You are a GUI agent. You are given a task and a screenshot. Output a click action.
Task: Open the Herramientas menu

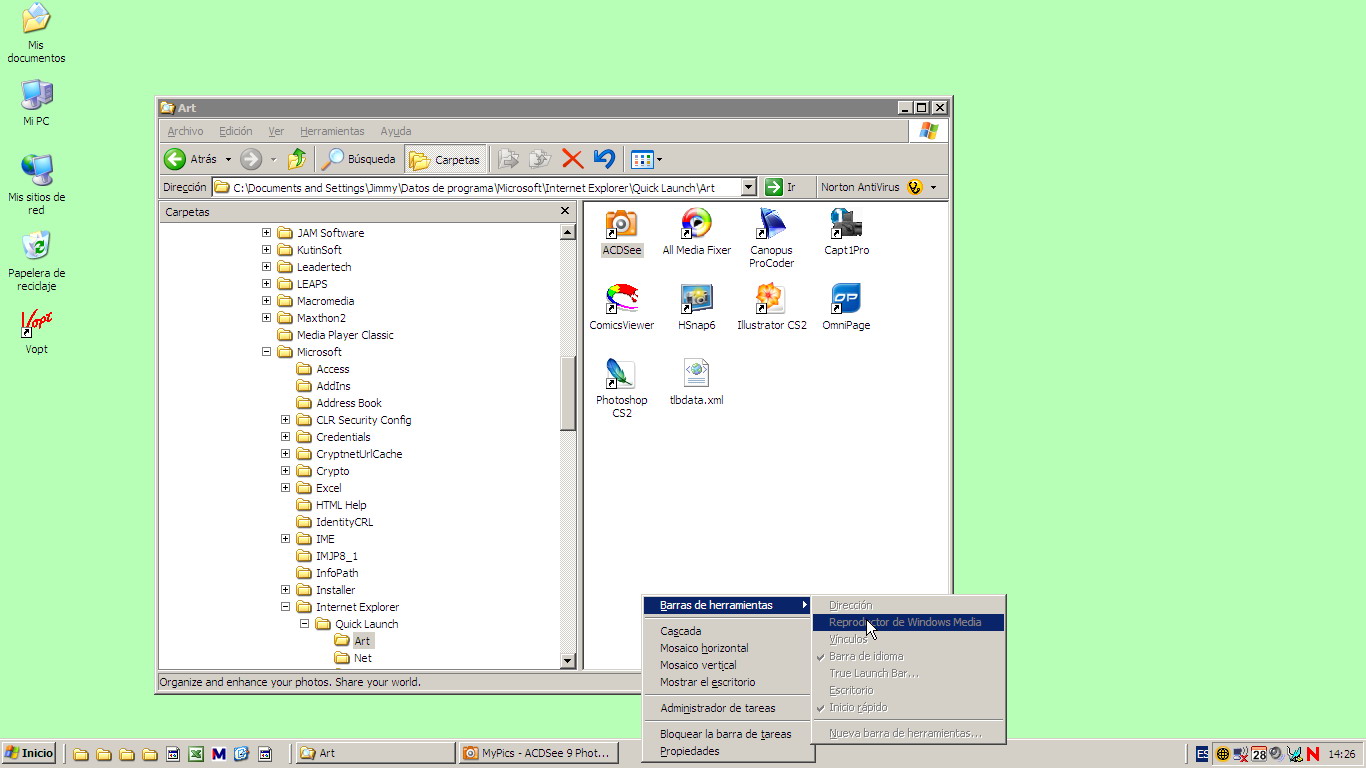(332, 131)
